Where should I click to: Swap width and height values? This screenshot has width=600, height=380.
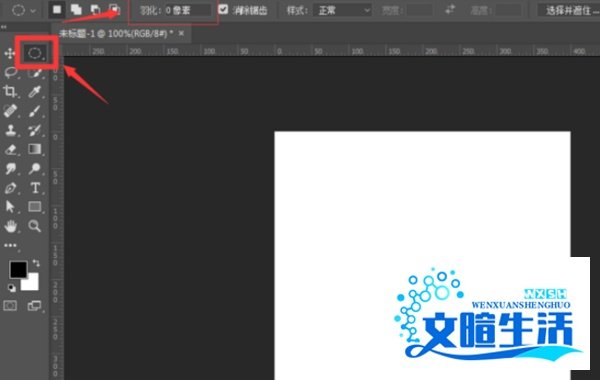[x=450, y=10]
